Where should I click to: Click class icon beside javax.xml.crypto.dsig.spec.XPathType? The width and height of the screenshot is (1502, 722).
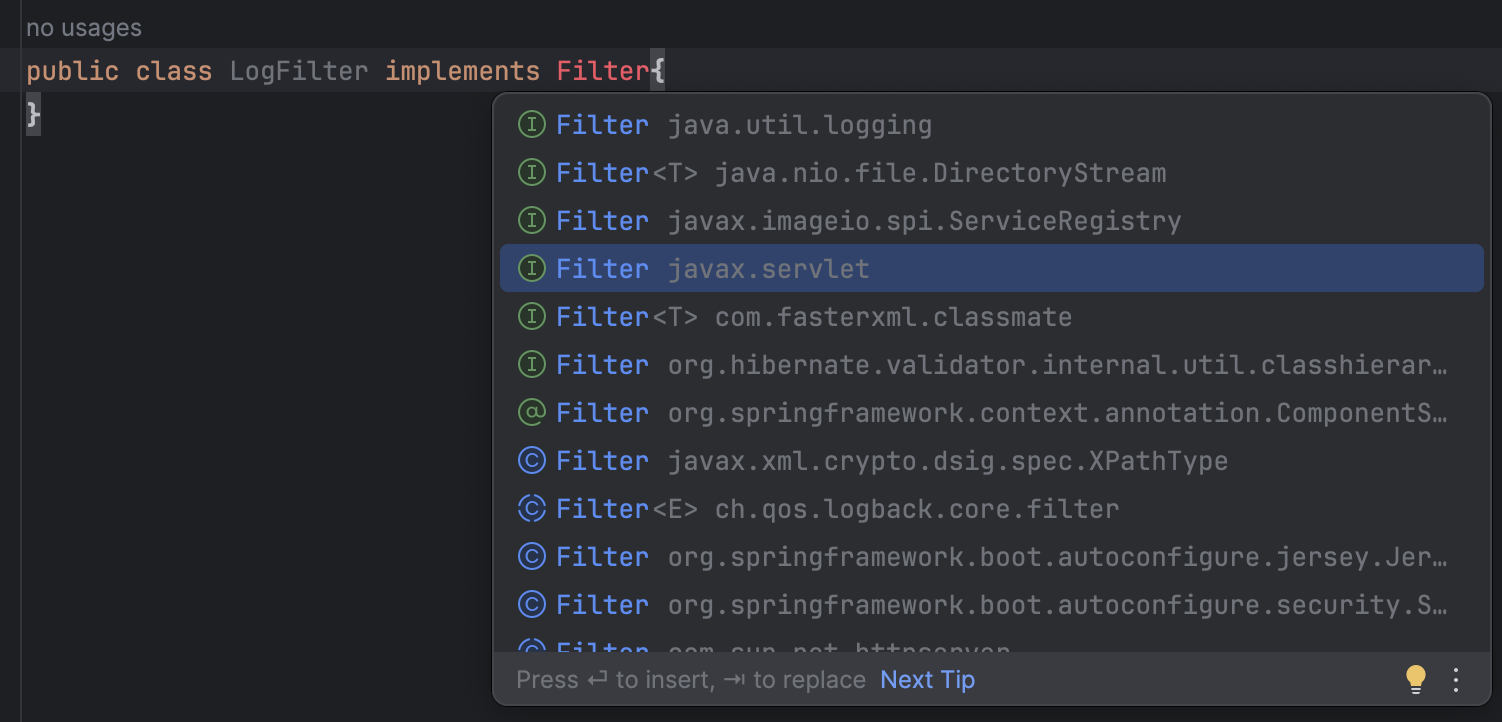tap(531, 461)
